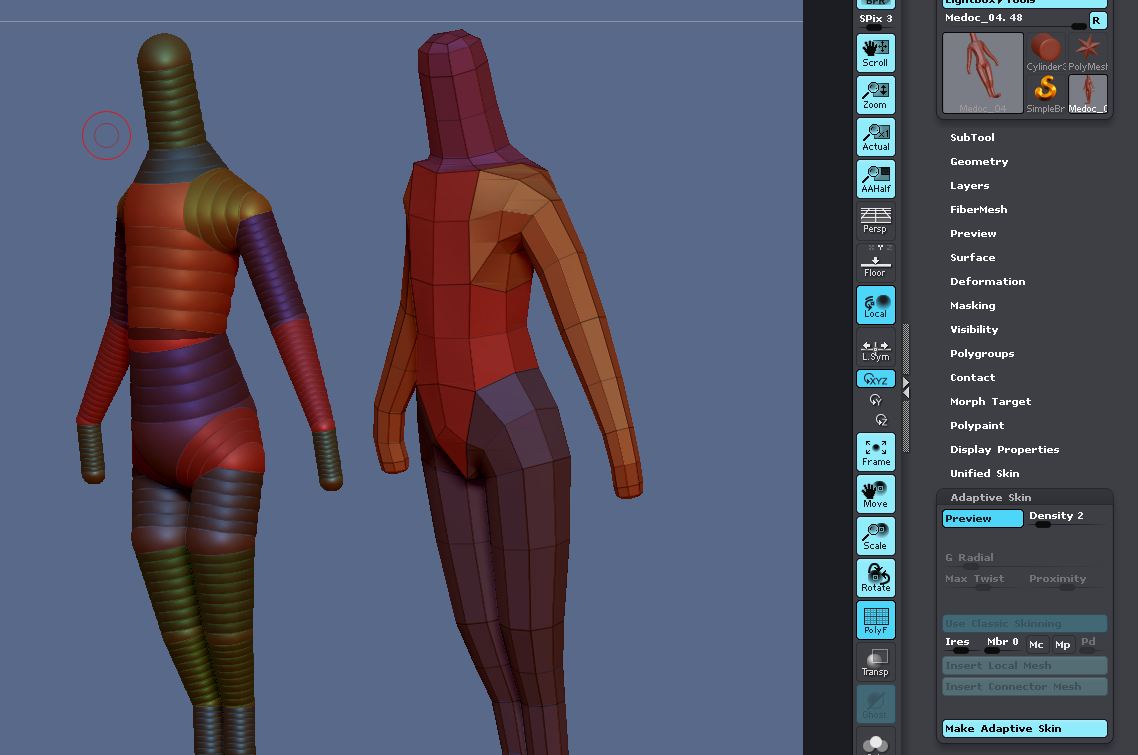
Task: Click Insert Connector Mesh button
Action: point(1025,687)
